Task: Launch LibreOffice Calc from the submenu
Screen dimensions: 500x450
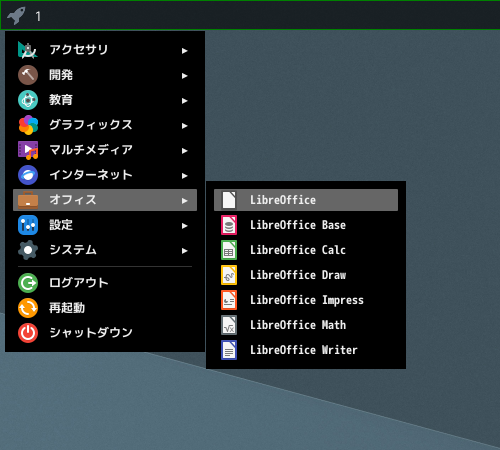Action: [306, 250]
